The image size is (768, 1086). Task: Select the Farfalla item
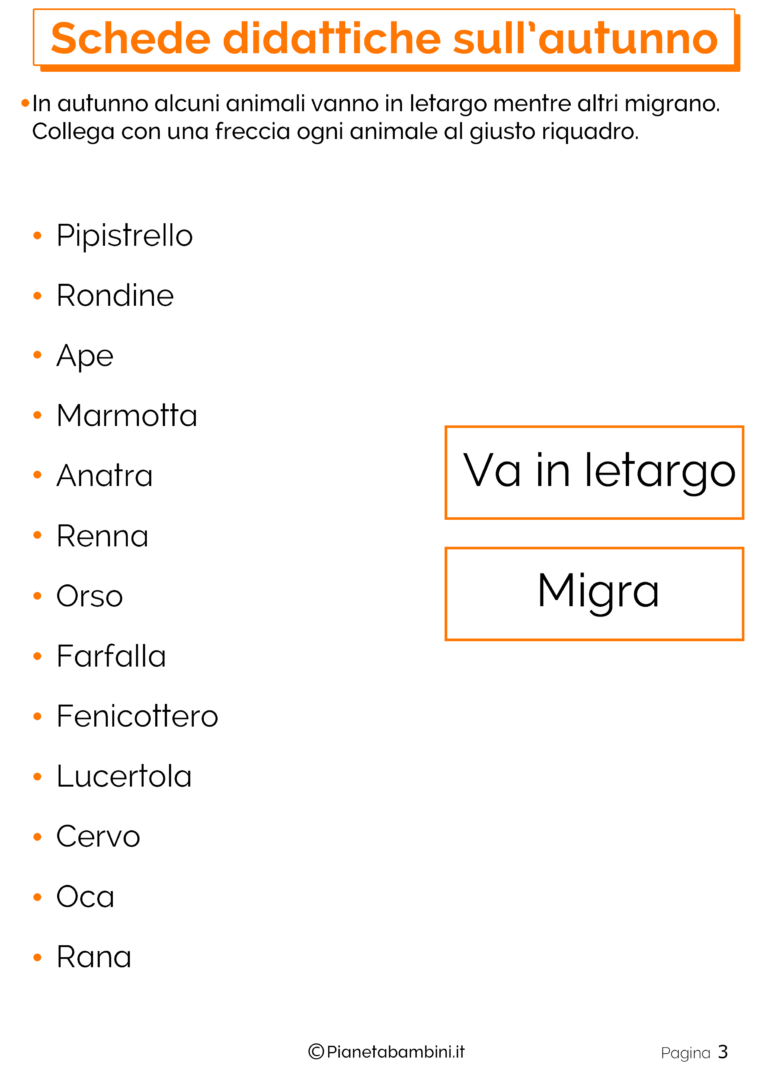pyautogui.click(x=111, y=657)
